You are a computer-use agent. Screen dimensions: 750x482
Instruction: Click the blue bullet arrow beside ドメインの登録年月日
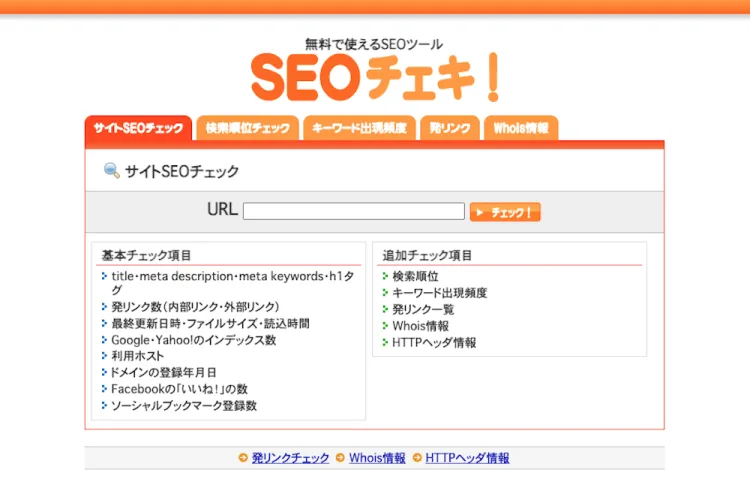pos(104,372)
